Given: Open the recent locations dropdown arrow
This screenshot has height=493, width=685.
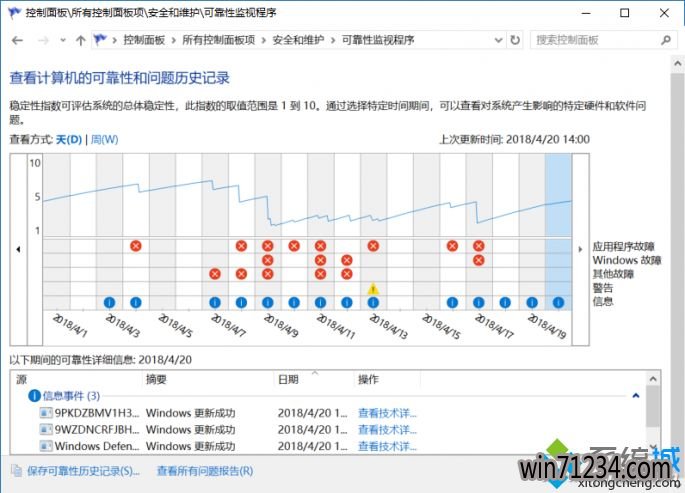Looking at the screenshot, I should coord(63,41).
